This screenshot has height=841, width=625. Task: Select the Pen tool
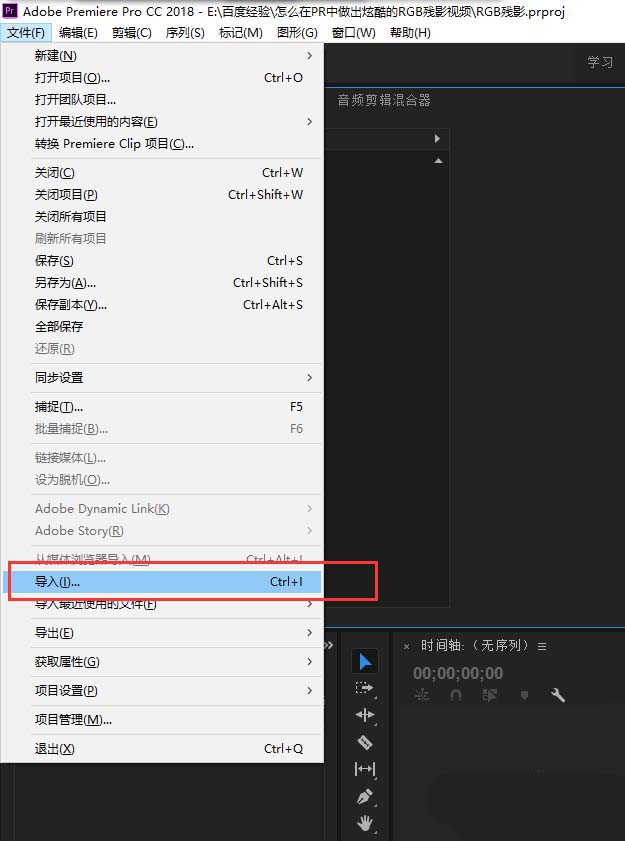(365, 796)
